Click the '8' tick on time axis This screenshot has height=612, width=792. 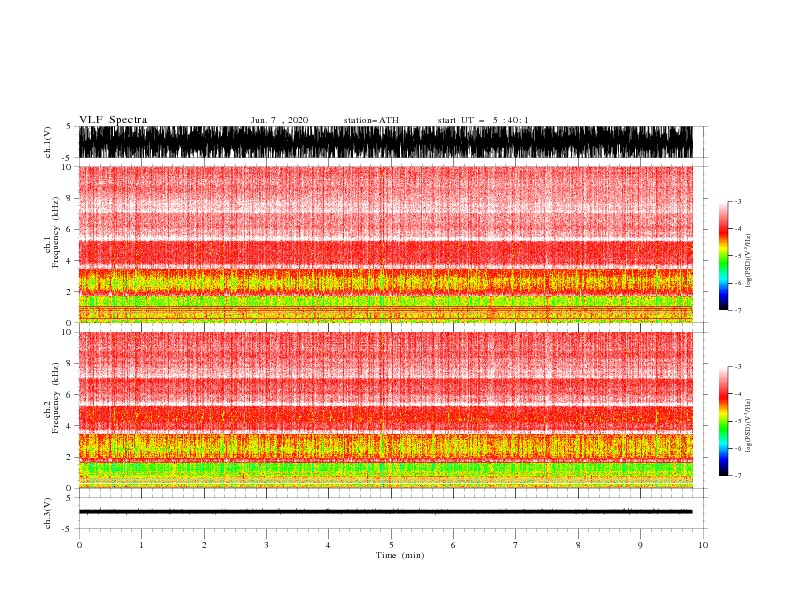coord(578,545)
